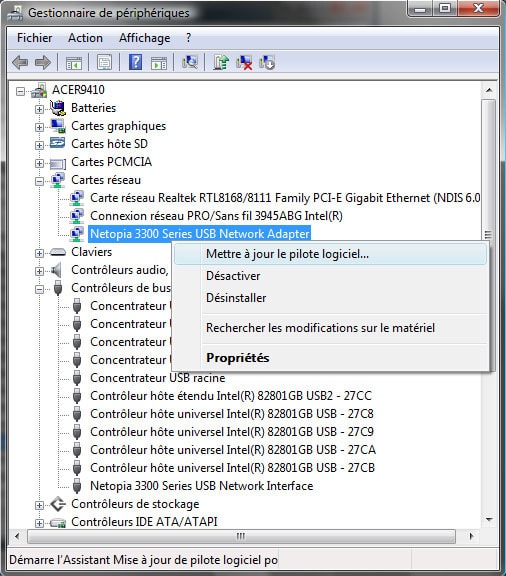Open the Action menu

click(x=85, y=38)
